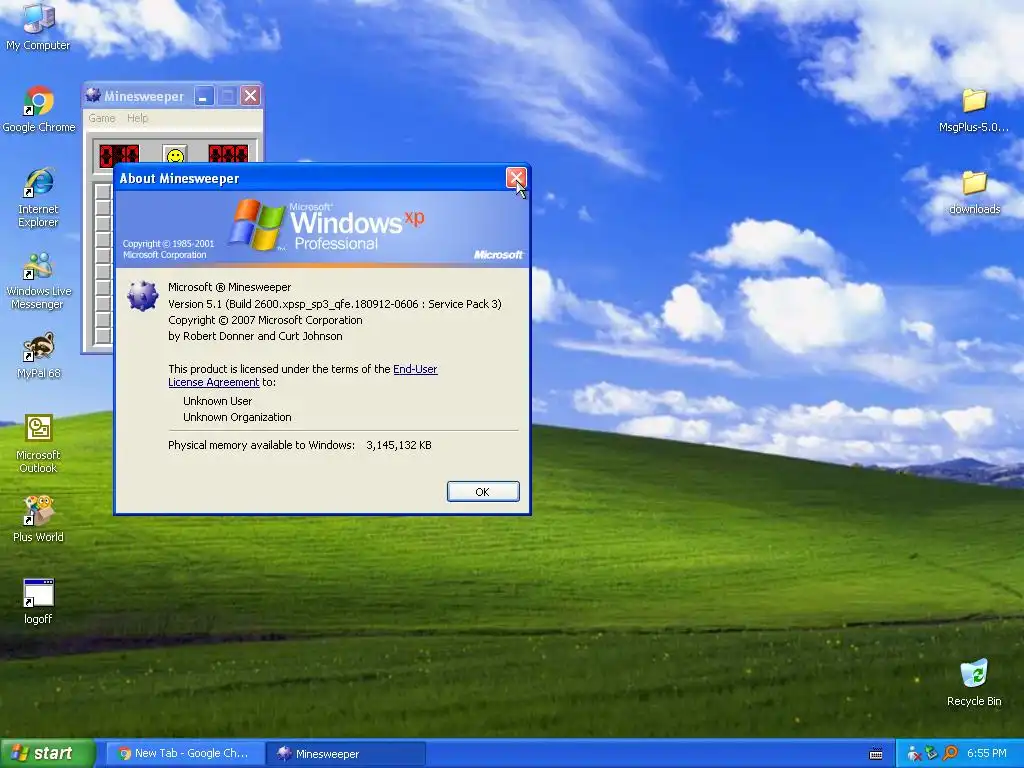Click the orange magnifier tray icon
This screenshot has height=768, width=1024.
[x=950, y=753]
